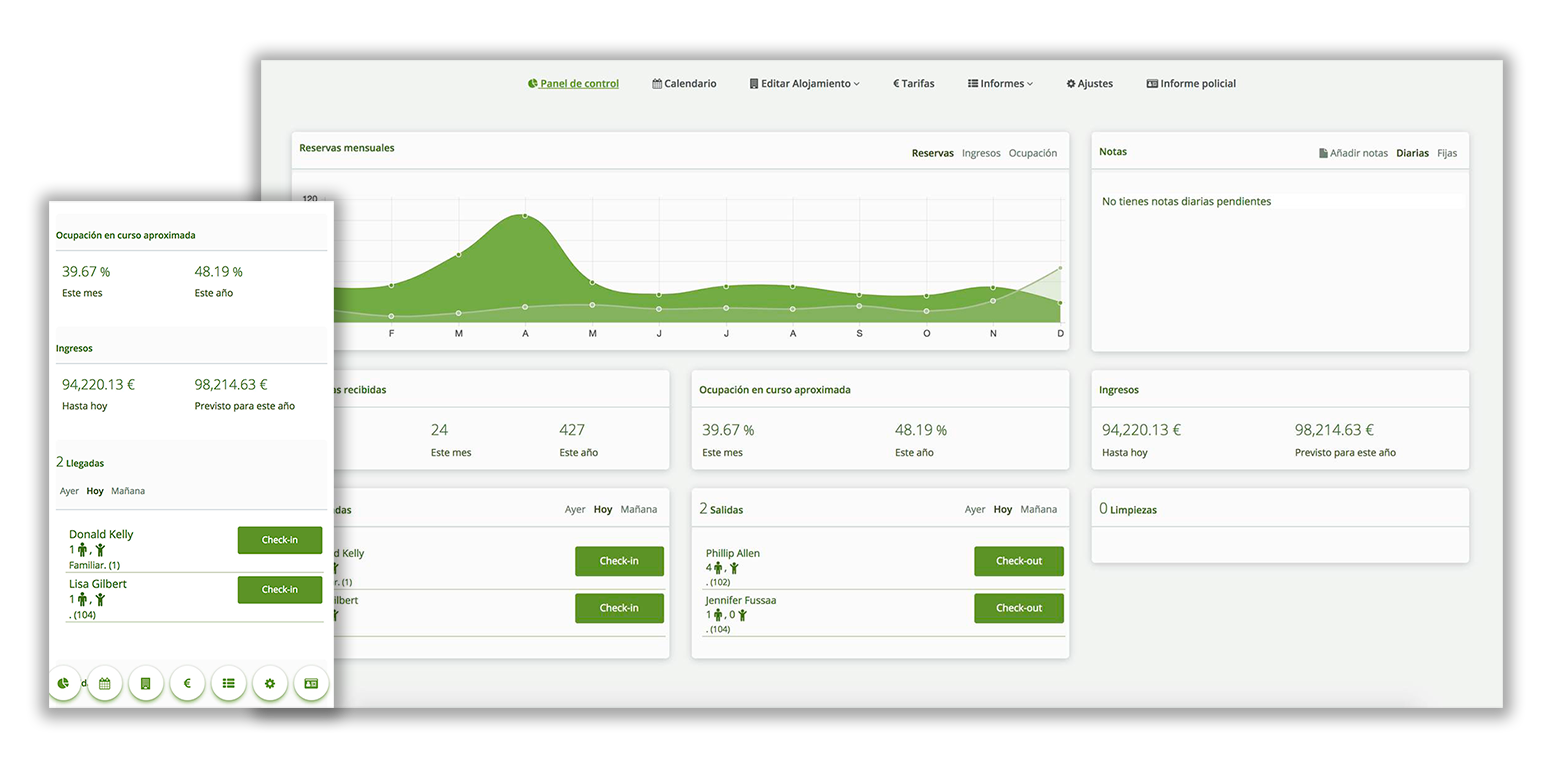
Task: Open the Calendario menu item
Action: [x=684, y=84]
